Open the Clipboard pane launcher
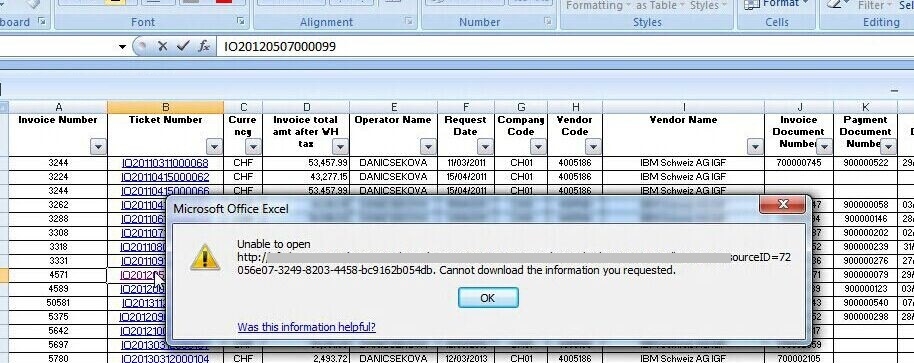Viewport: 914px width, 363px height. click(x=41, y=22)
